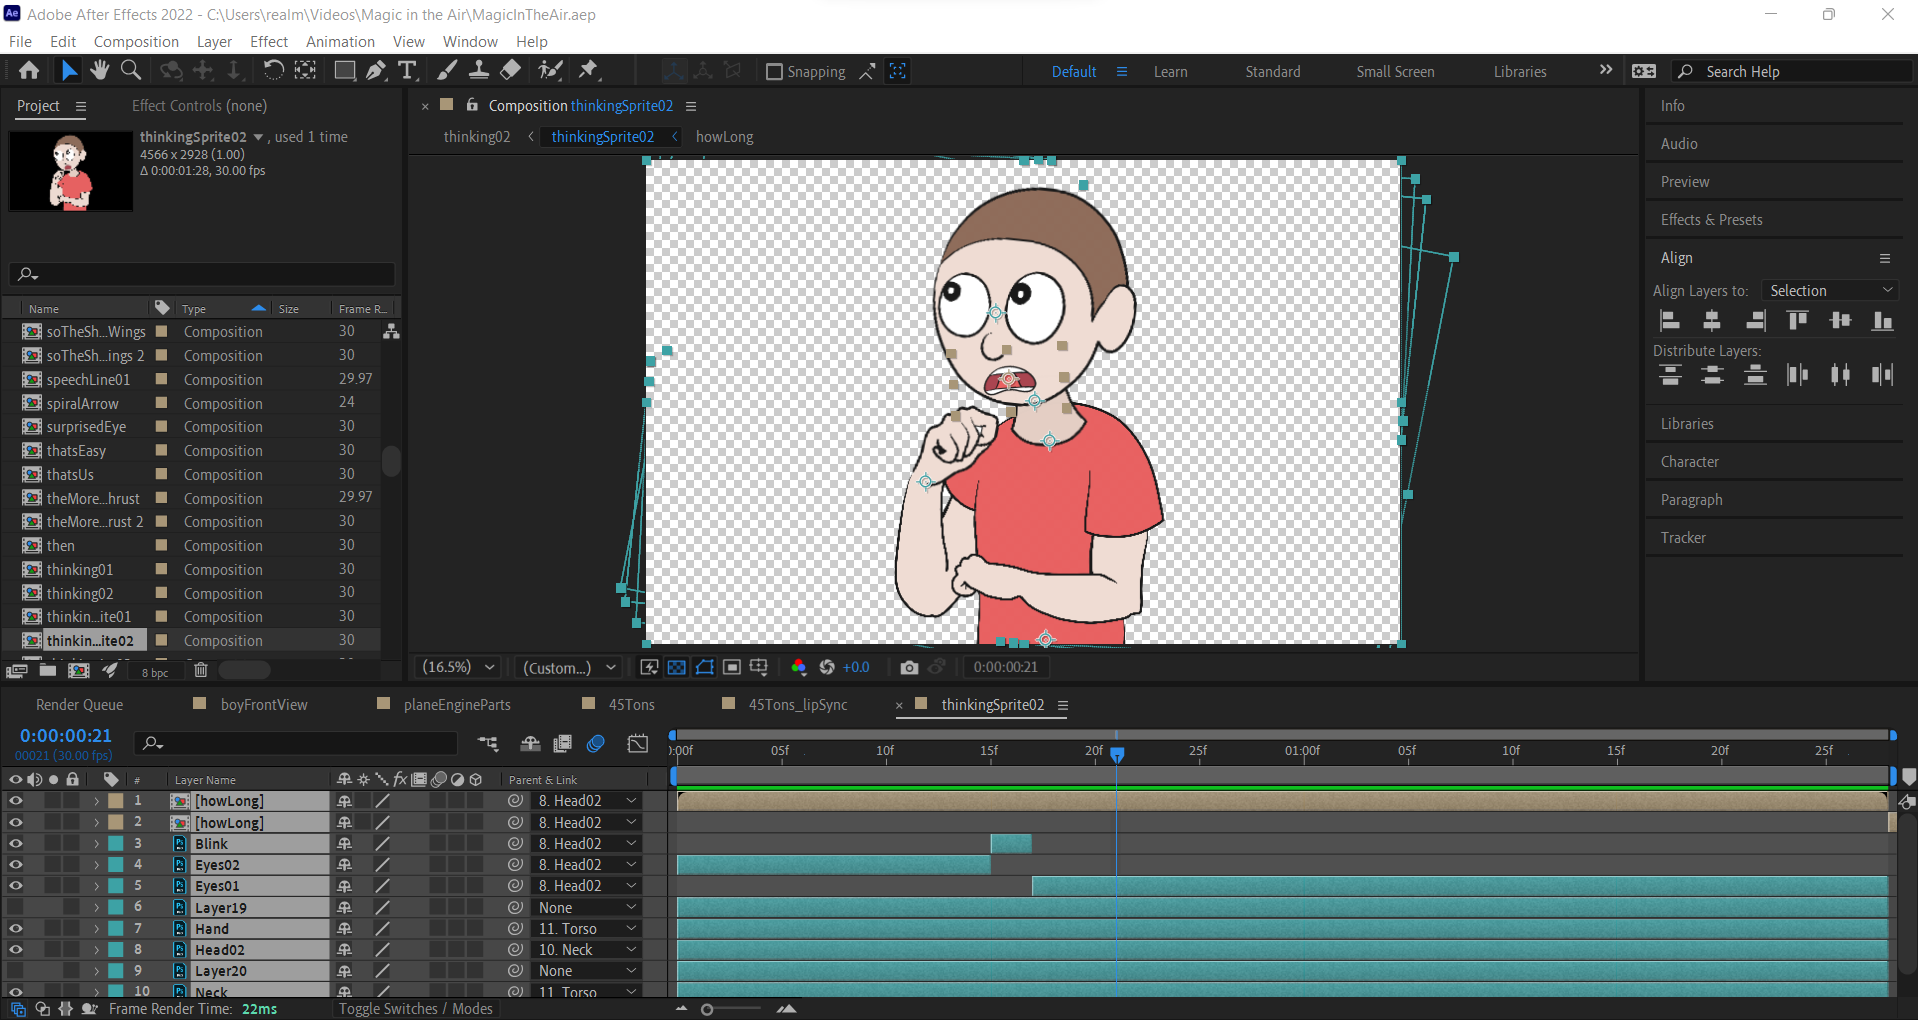1918x1020 pixels.
Task: Open the Custom resolution dropdown
Action: [568, 667]
